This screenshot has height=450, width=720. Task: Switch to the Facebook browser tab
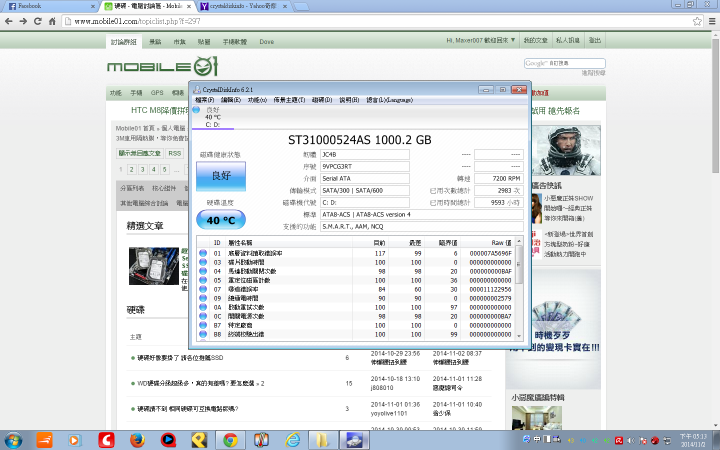[x=50, y=6]
